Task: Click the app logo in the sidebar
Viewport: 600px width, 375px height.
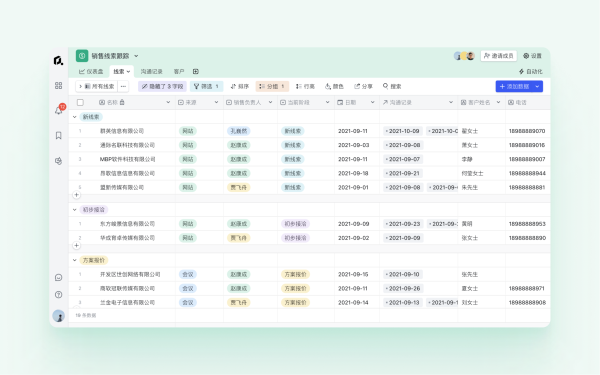Action: [x=58, y=60]
